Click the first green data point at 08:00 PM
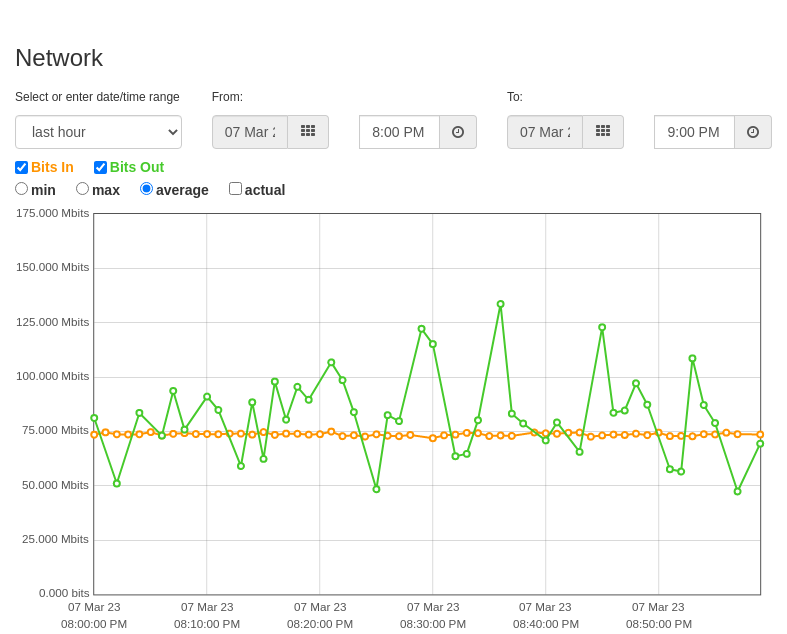This screenshot has height=634, width=787. [x=94, y=418]
